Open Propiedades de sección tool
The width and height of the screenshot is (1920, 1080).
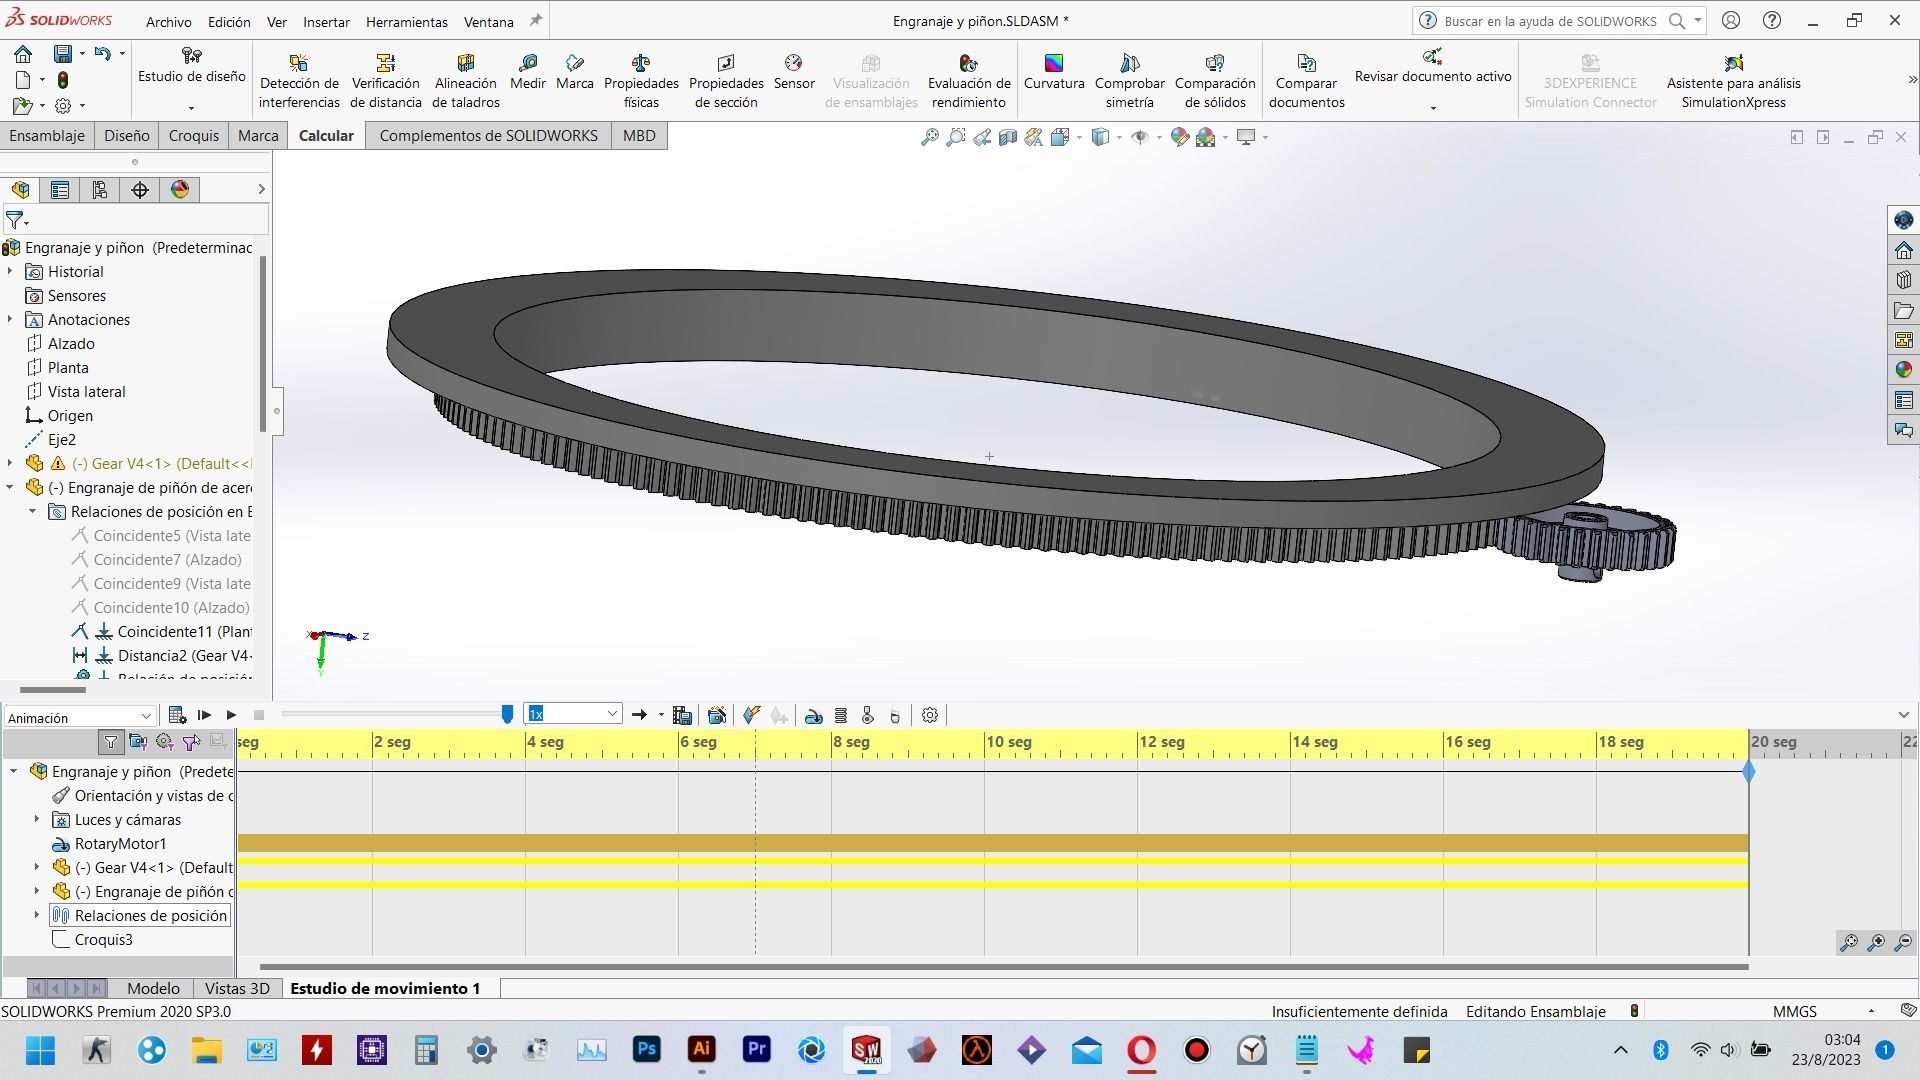coord(726,81)
